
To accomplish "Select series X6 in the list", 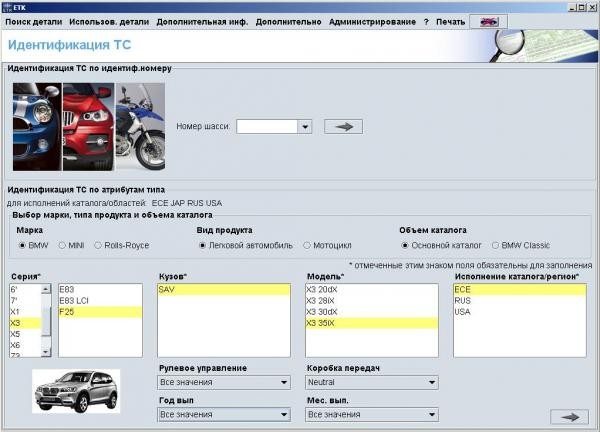I will coord(25,345).
